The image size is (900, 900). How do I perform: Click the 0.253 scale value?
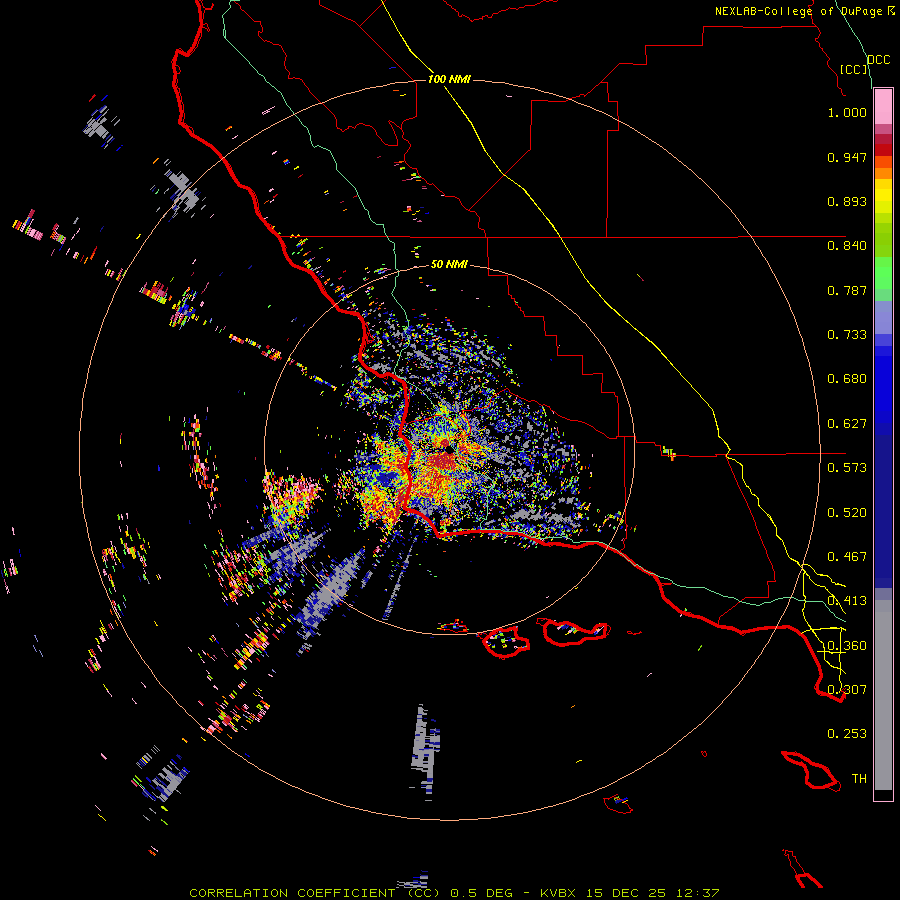[847, 734]
